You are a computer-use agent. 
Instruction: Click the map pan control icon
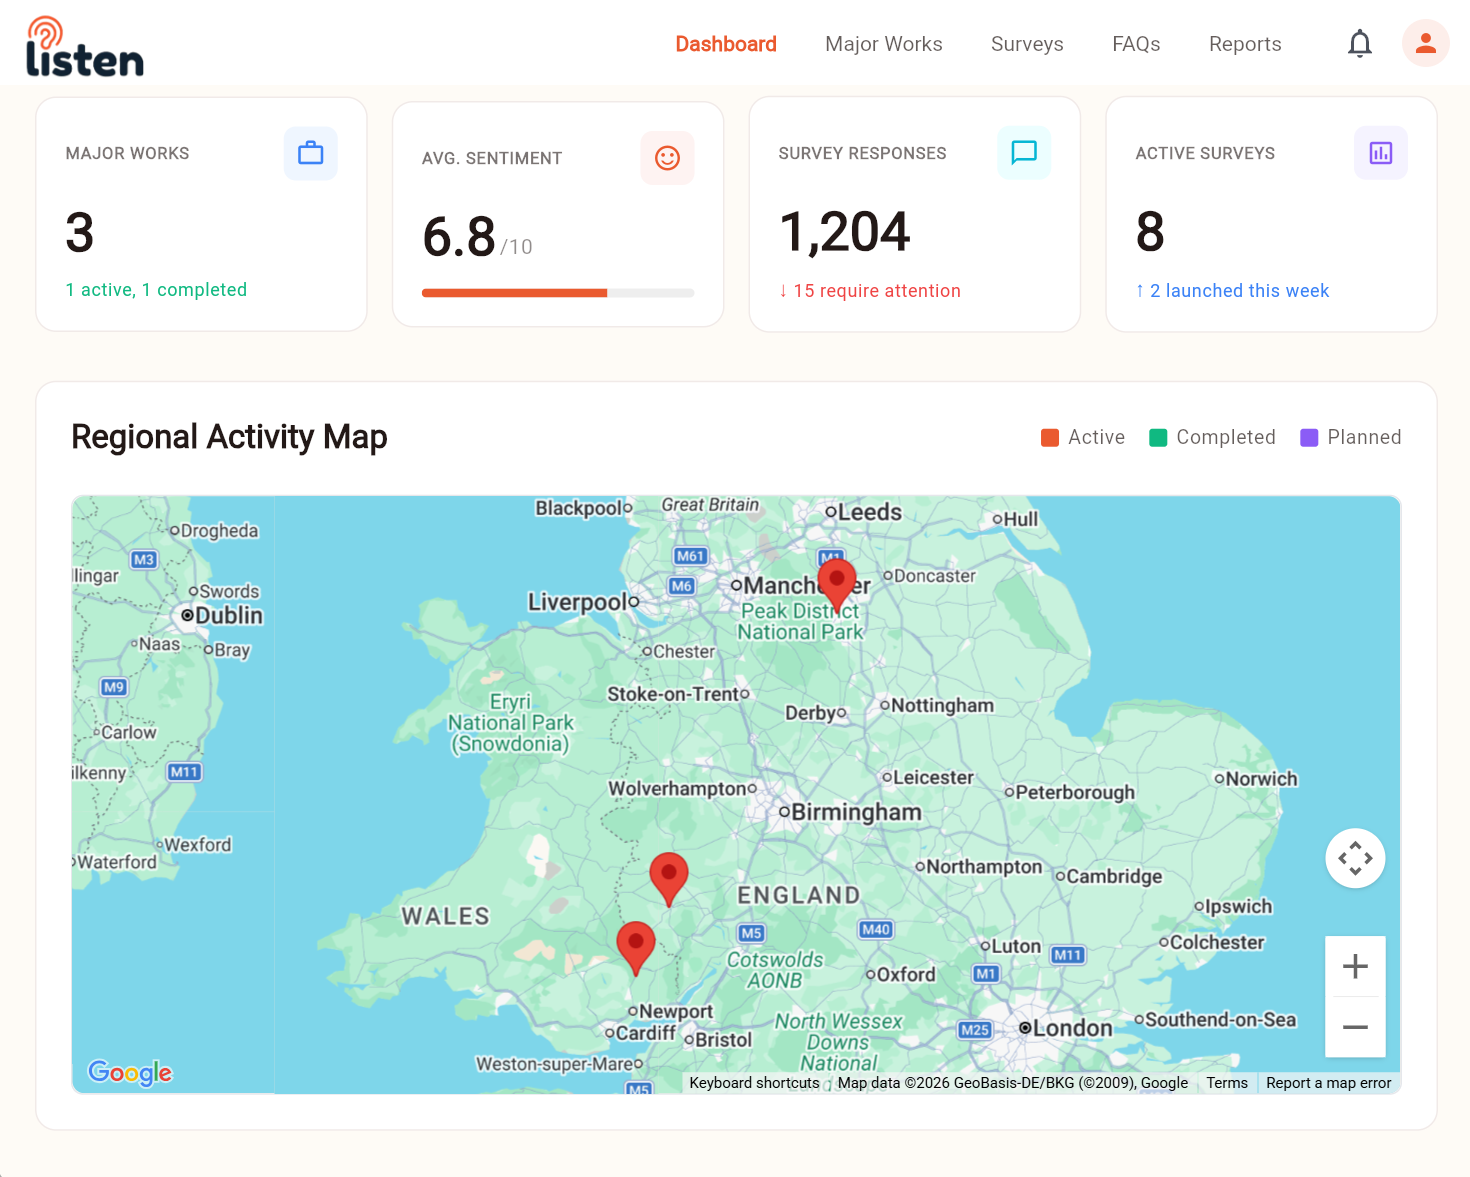pos(1355,858)
